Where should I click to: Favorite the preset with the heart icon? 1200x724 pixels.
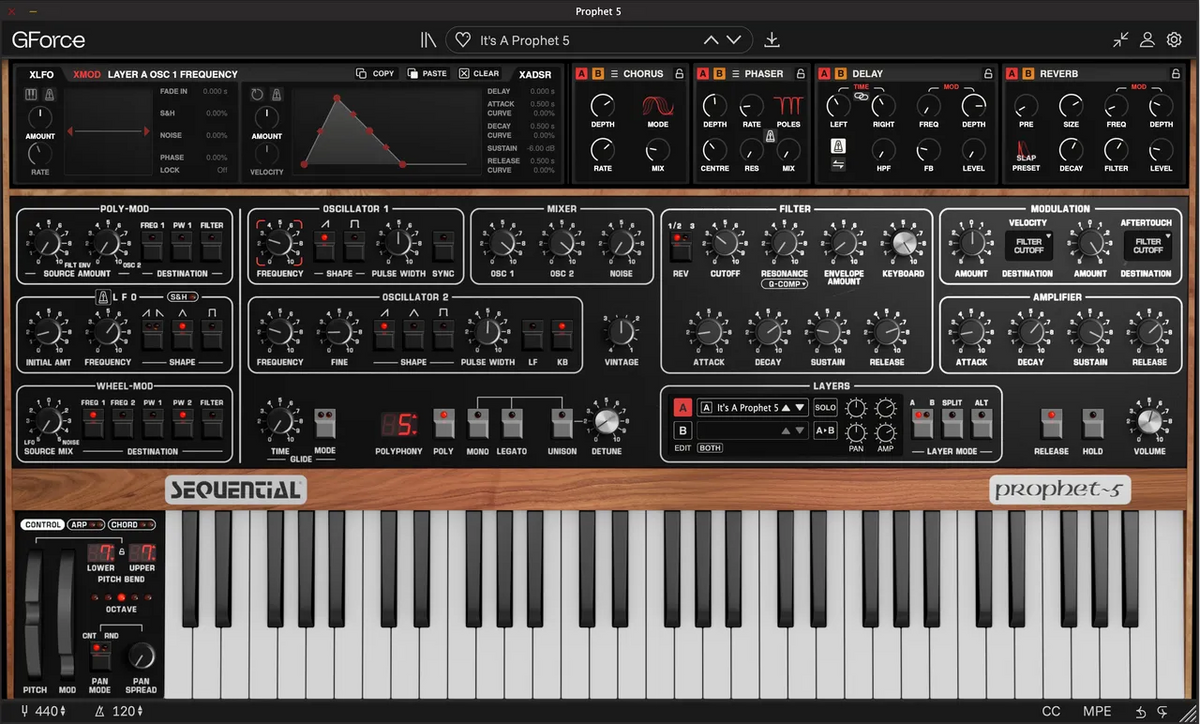pos(462,40)
